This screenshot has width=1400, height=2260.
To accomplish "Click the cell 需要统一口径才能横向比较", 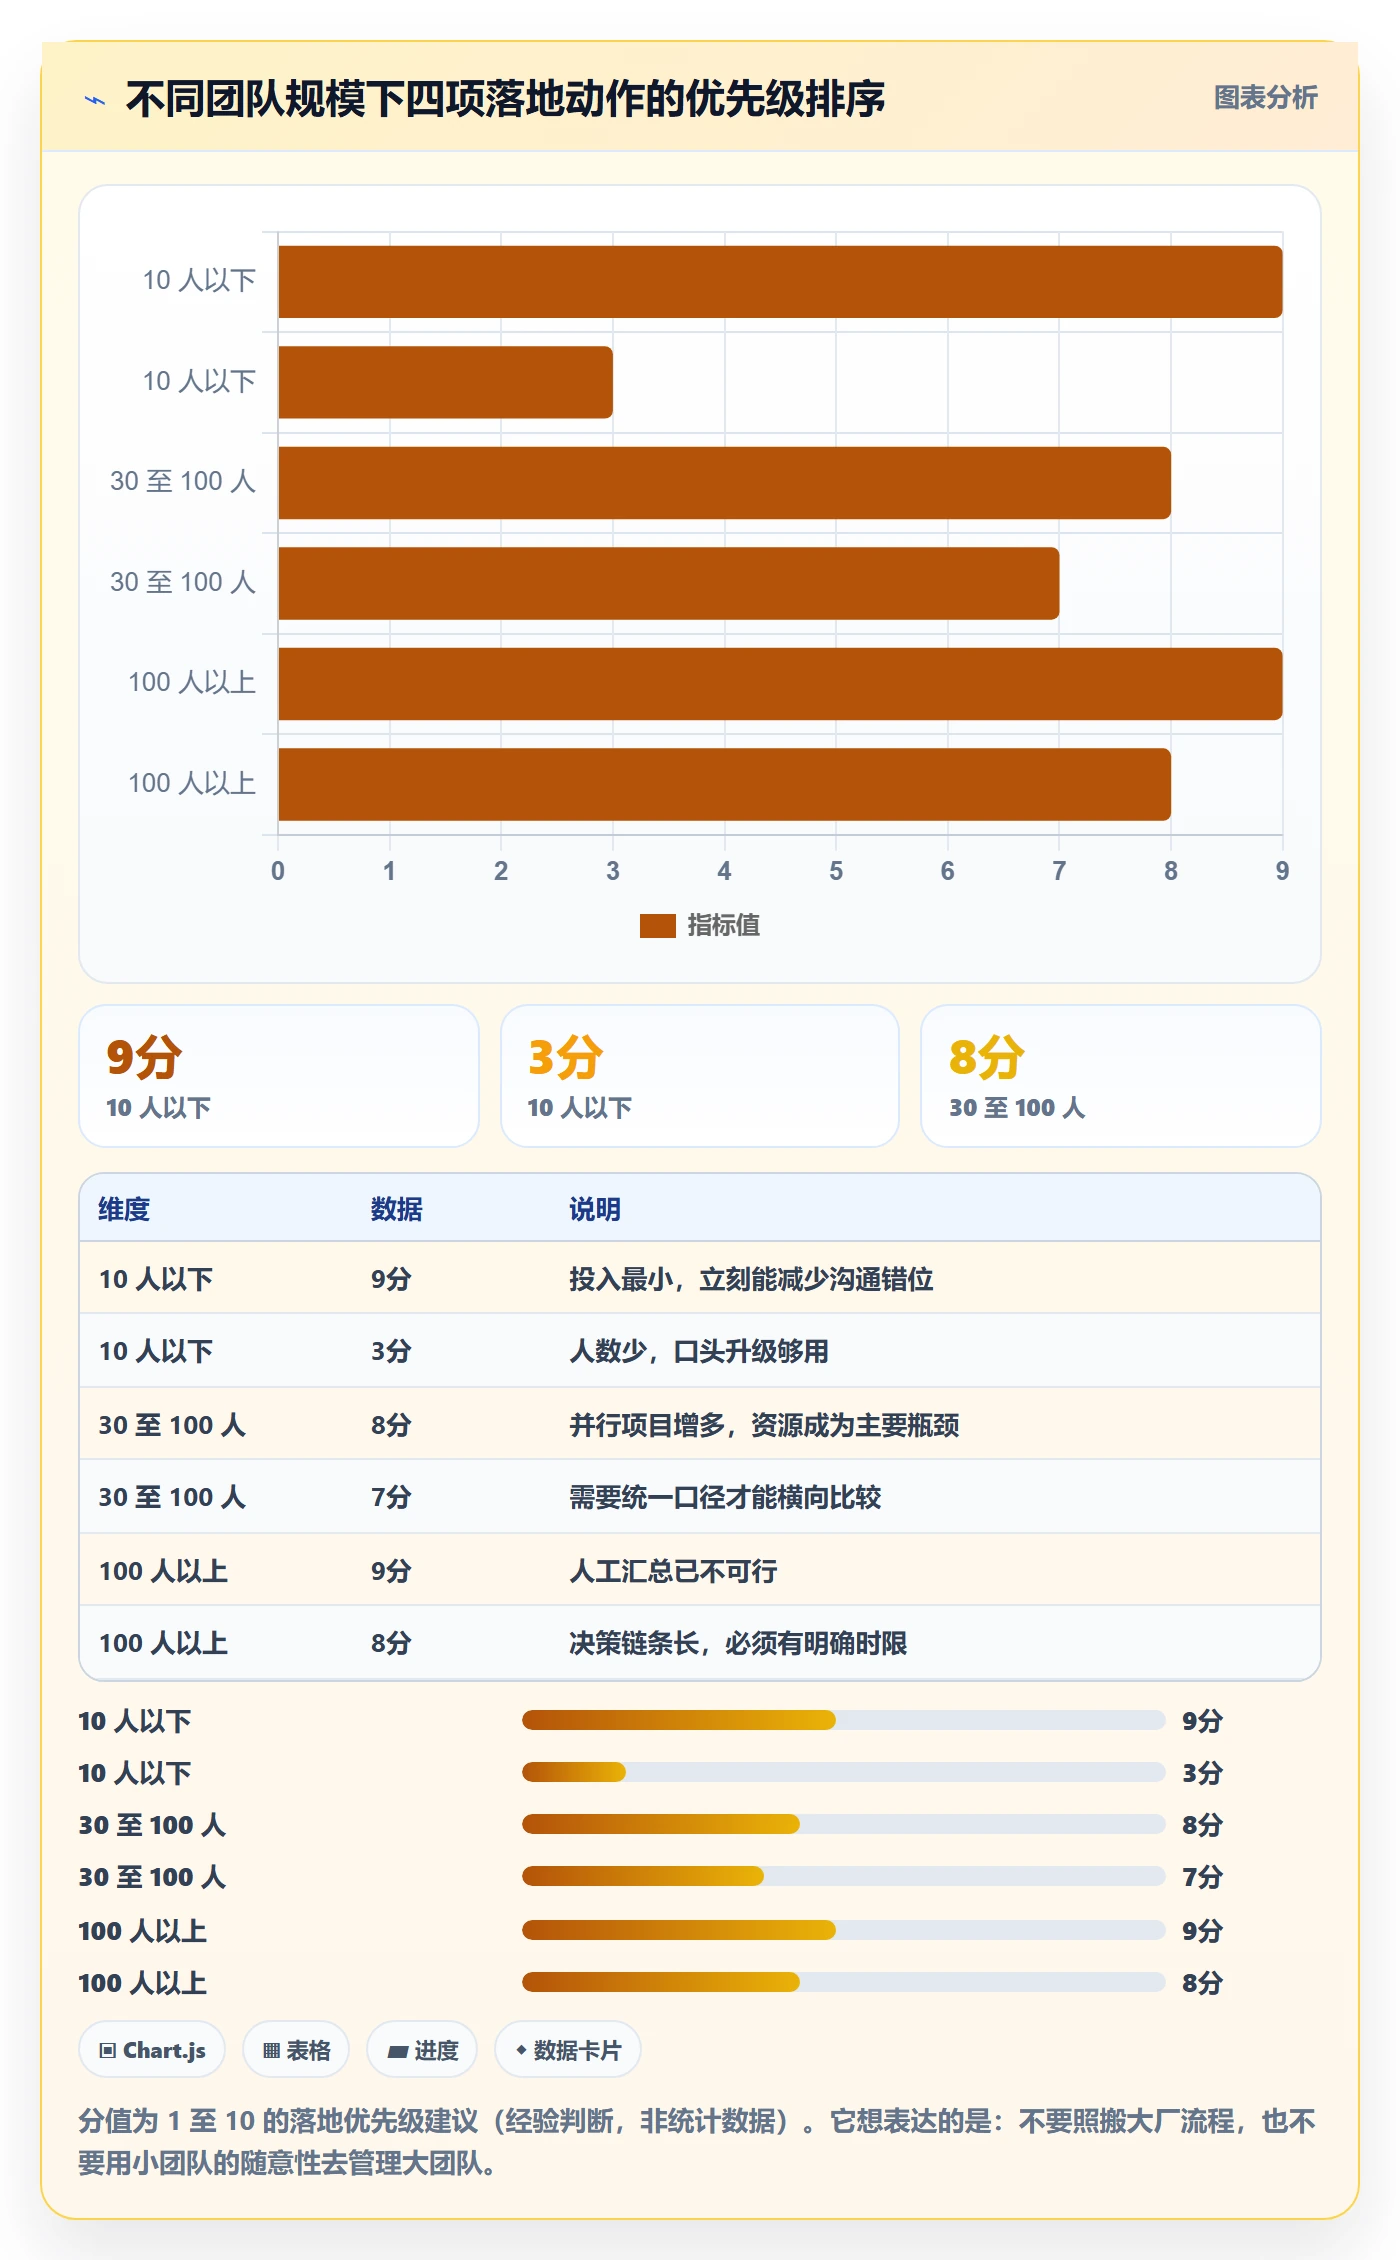I will coord(725,1497).
